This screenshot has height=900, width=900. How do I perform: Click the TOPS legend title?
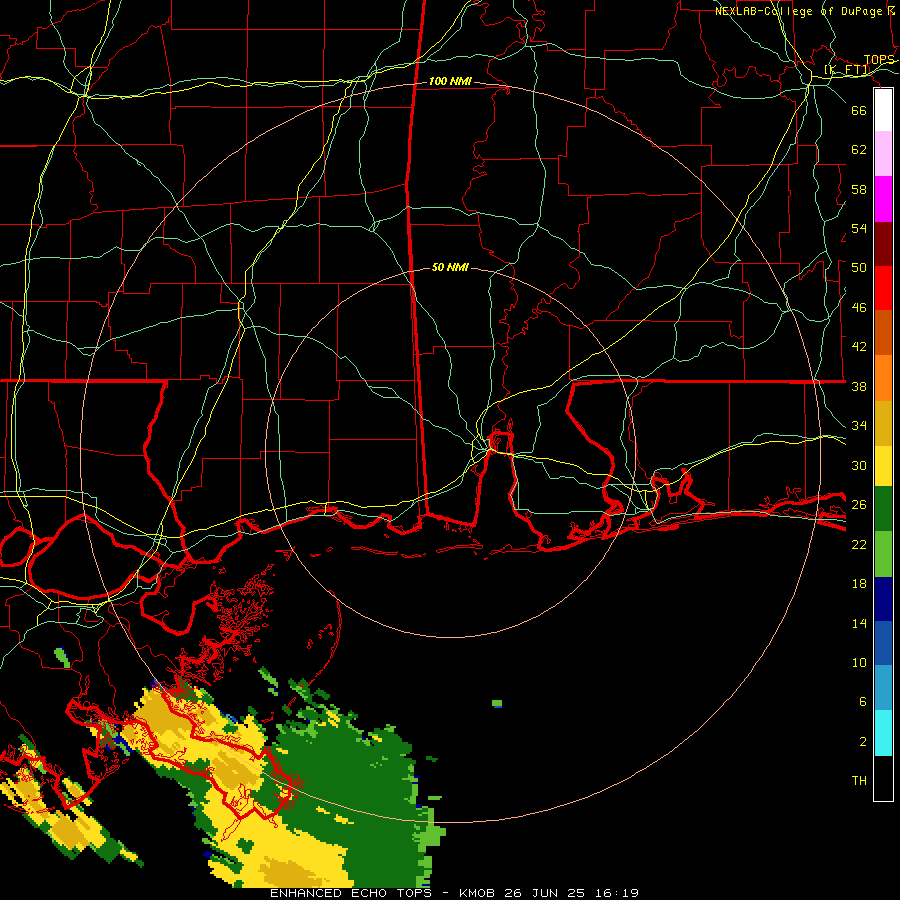coord(879,60)
